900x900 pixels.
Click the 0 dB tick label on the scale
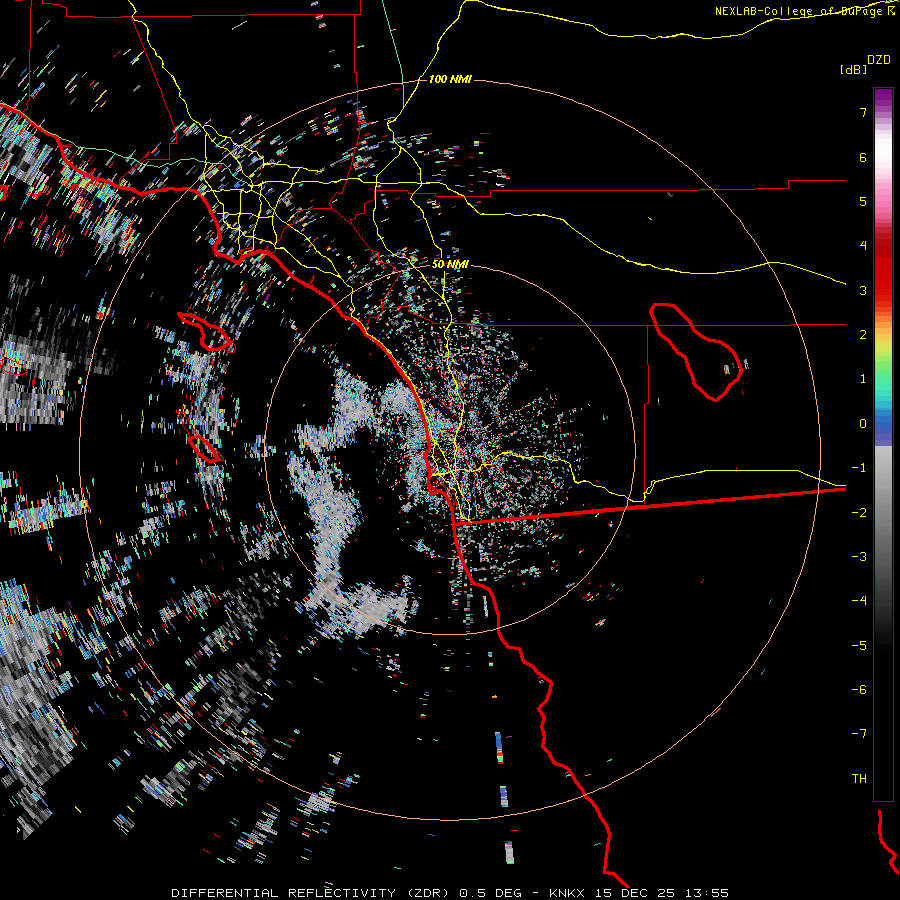863,424
